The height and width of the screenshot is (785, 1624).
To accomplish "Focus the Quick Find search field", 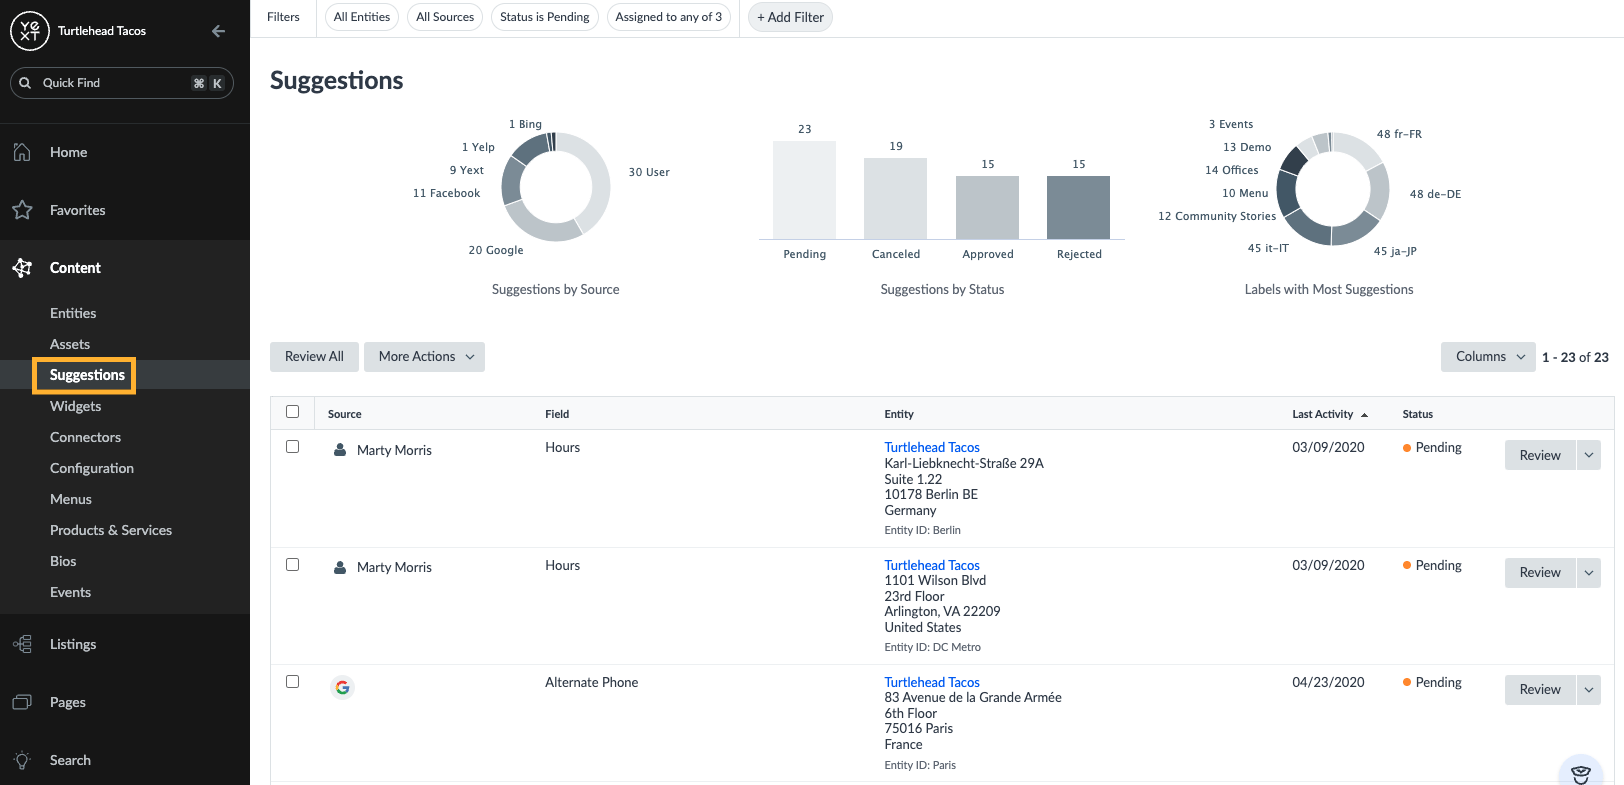I will (x=122, y=83).
